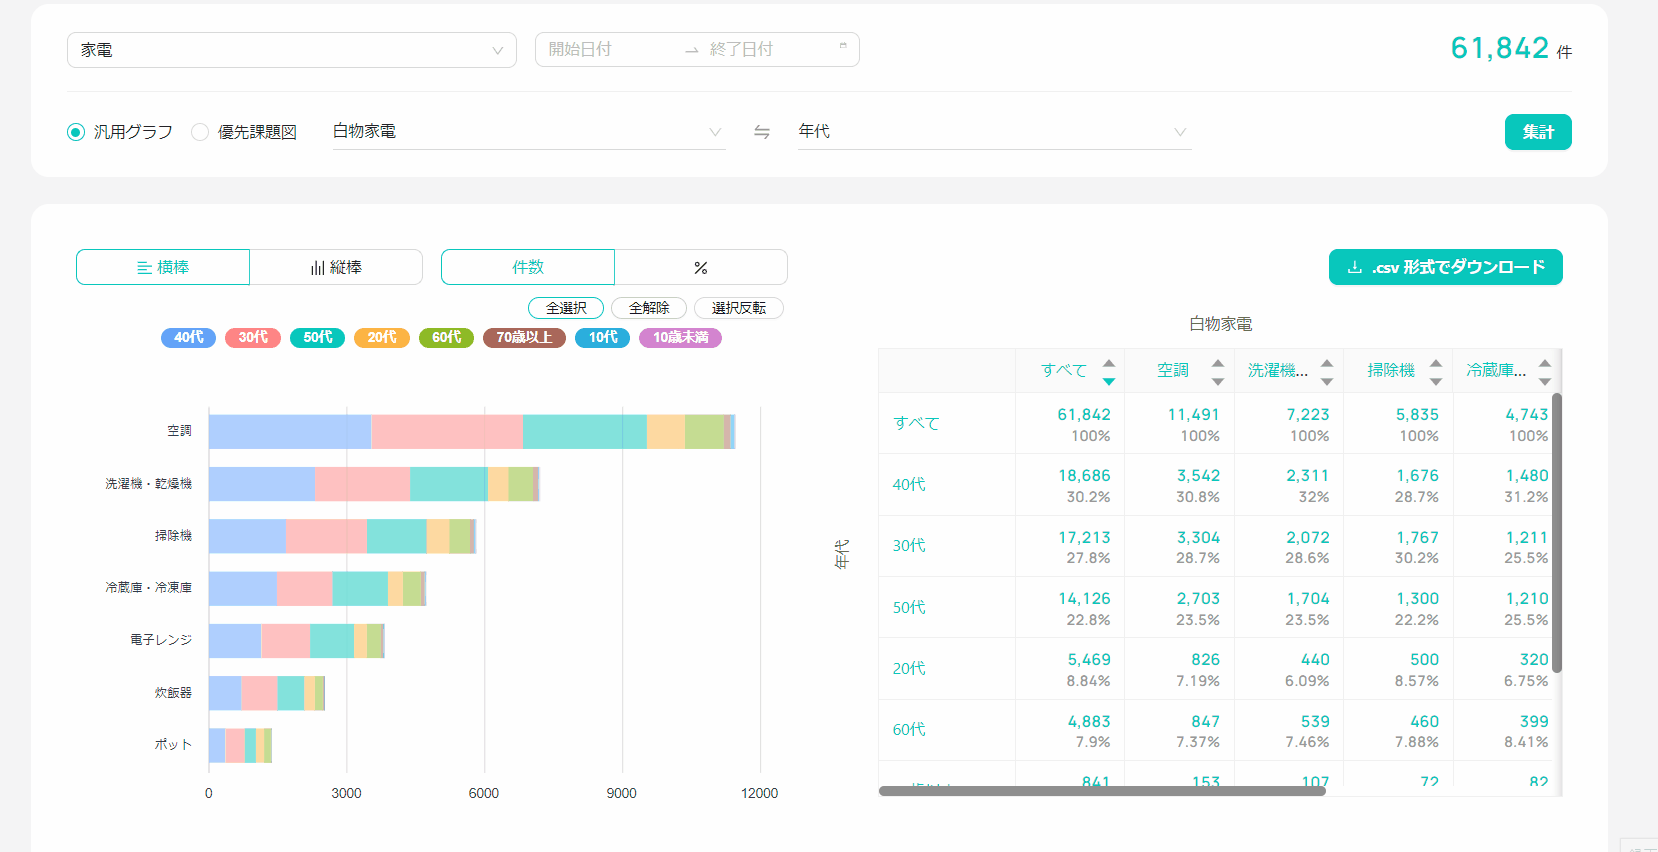Viewport: 1658px width, 852px height.
Task: Select the 優先課題図 radio button
Action: coord(200,132)
